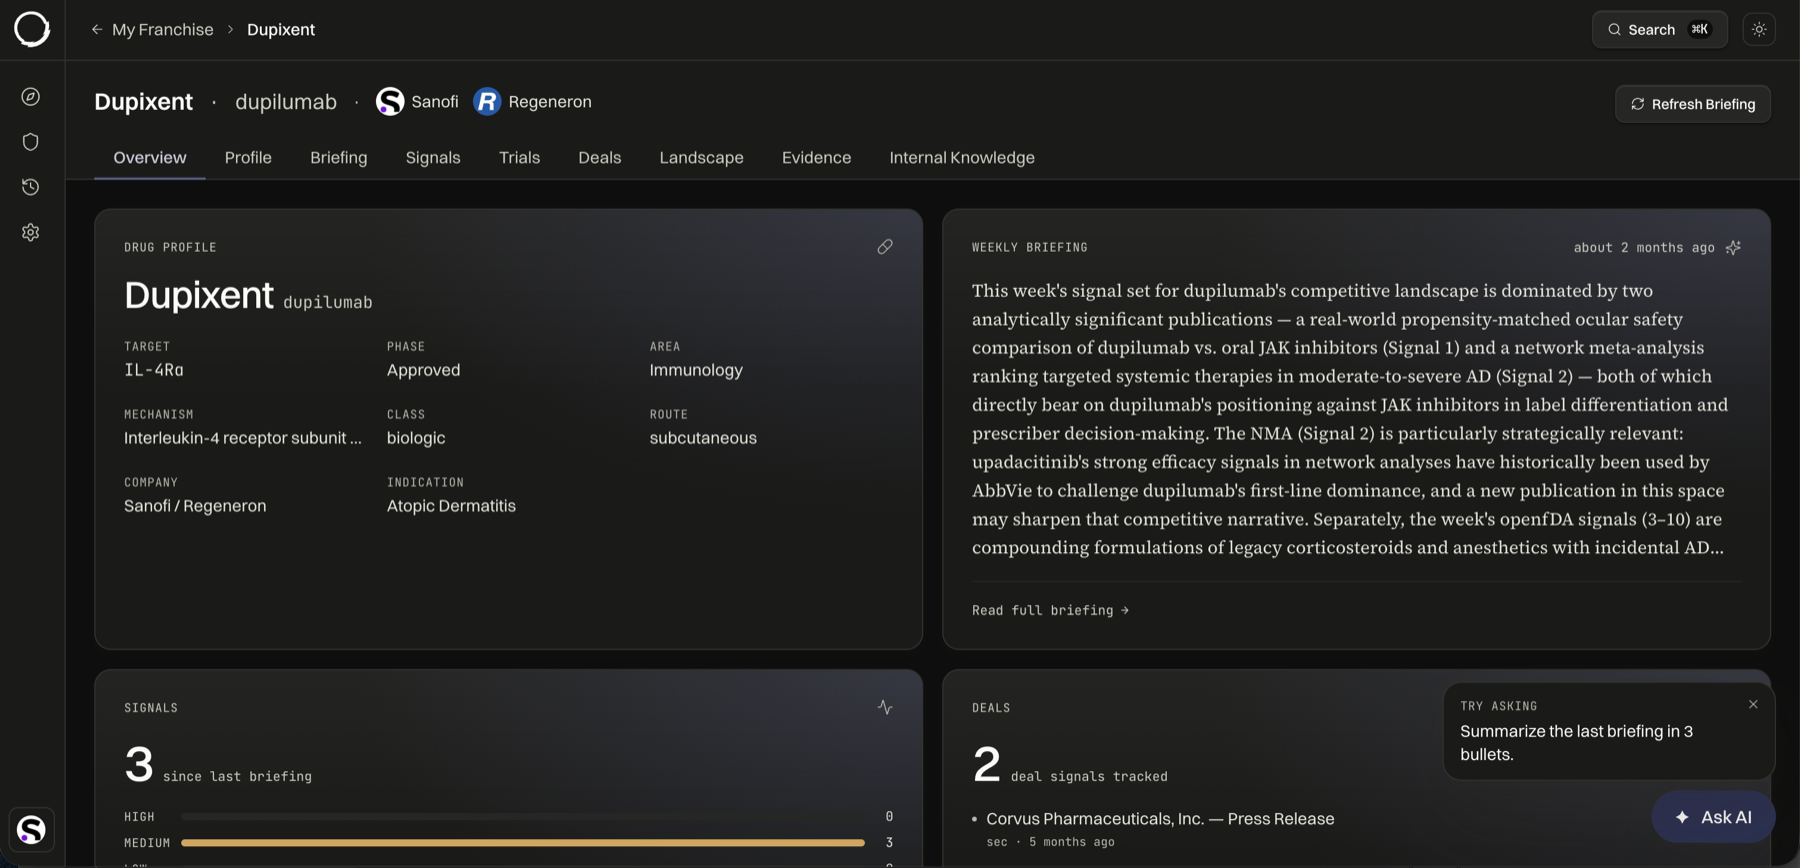Switch to the Landscape tab
The image size is (1800, 868).
pyautogui.click(x=701, y=158)
